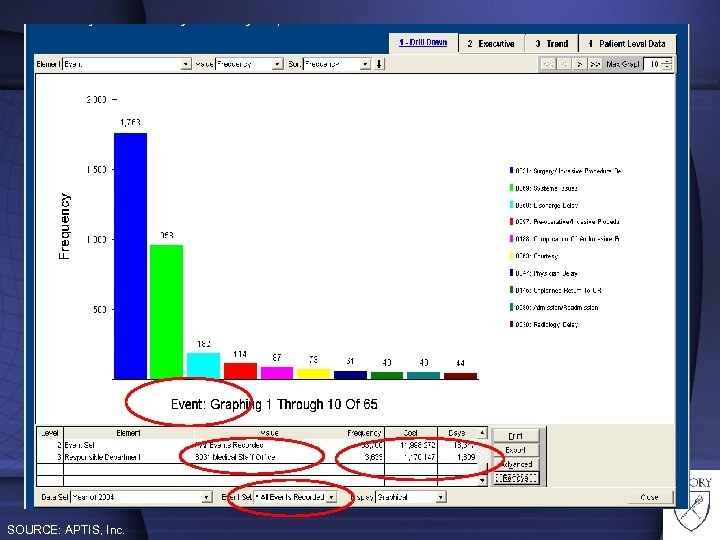Click the Export button
The width and height of the screenshot is (720, 540).
tap(515, 450)
